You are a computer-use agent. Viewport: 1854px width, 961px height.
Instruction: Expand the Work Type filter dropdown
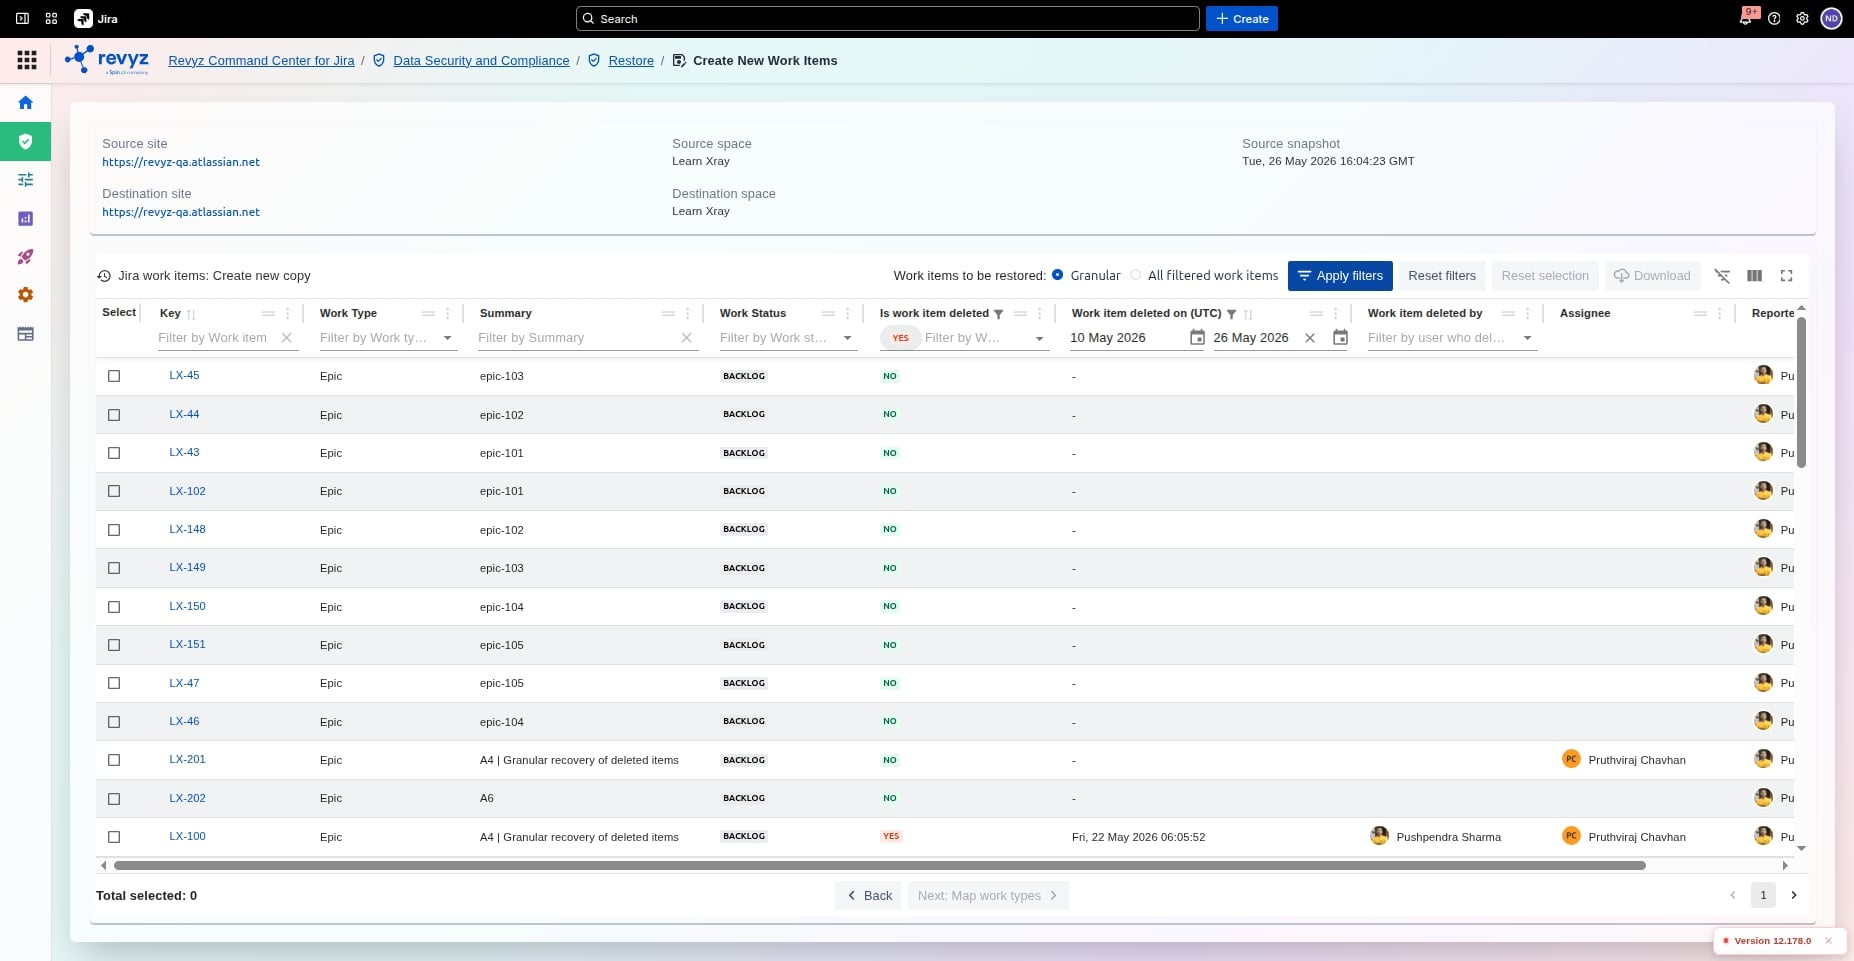click(x=448, y=338)
